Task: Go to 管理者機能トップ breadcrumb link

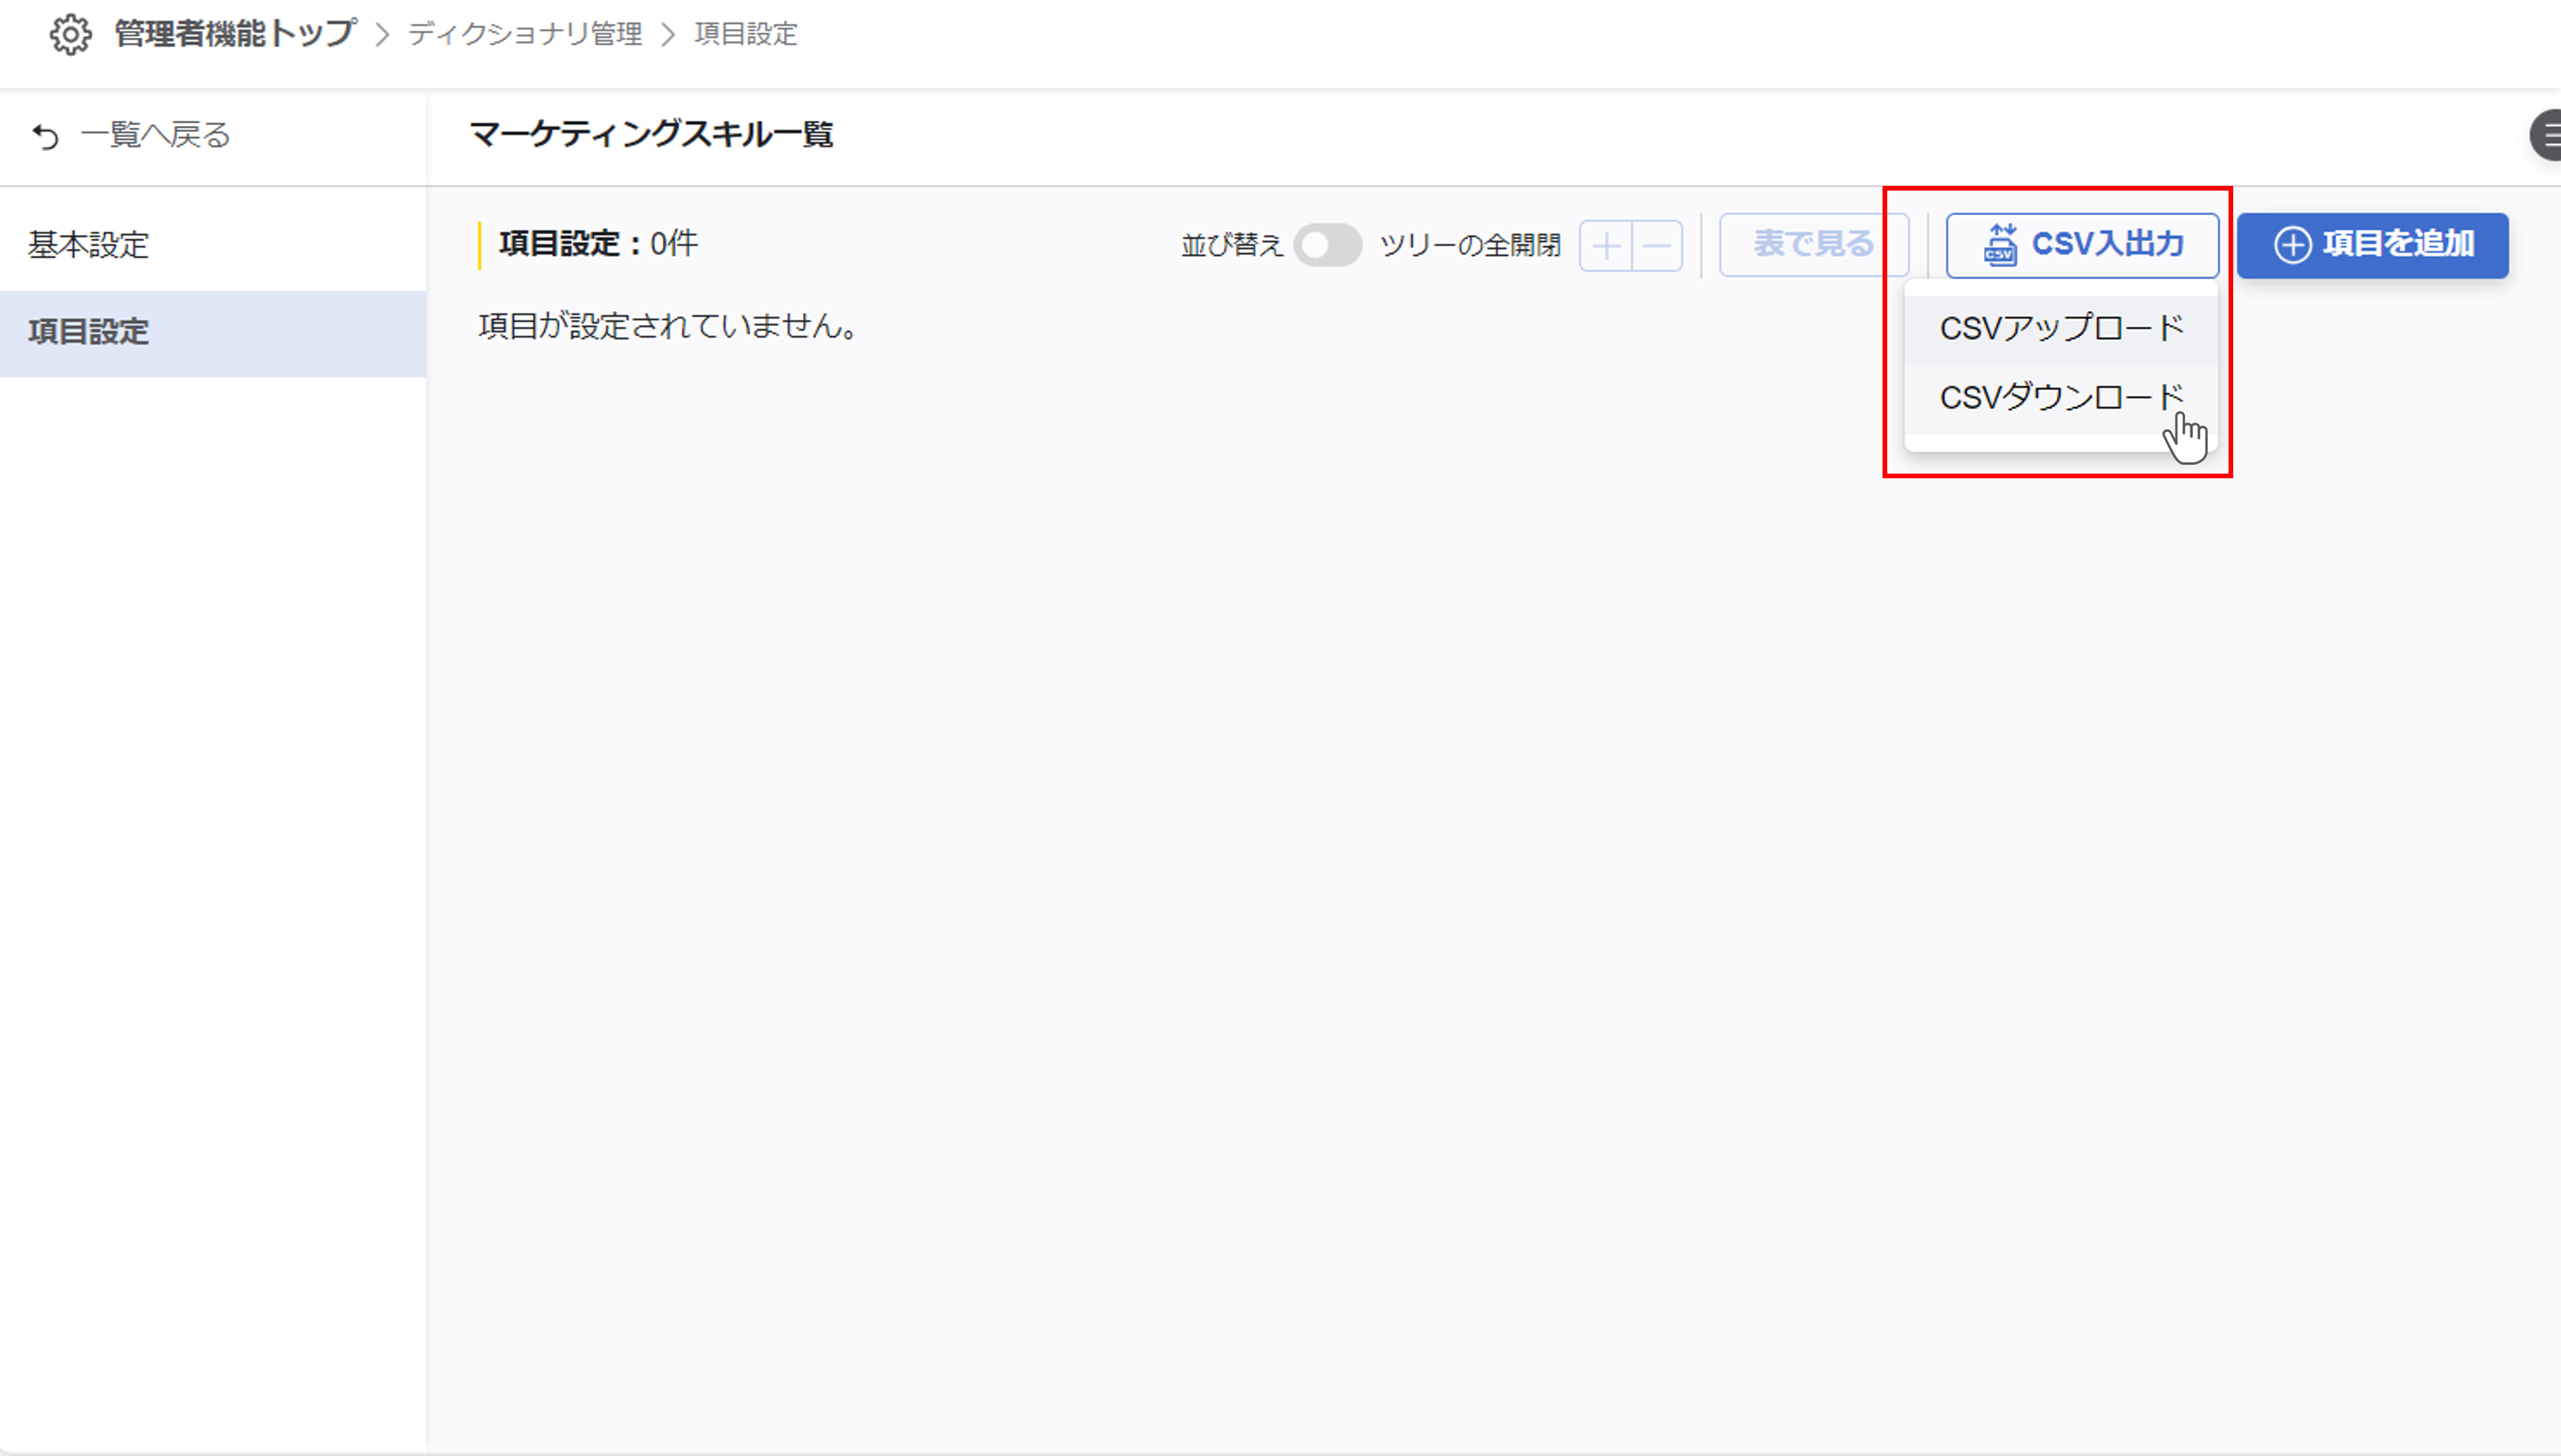Action: click(x=235, y=34)
